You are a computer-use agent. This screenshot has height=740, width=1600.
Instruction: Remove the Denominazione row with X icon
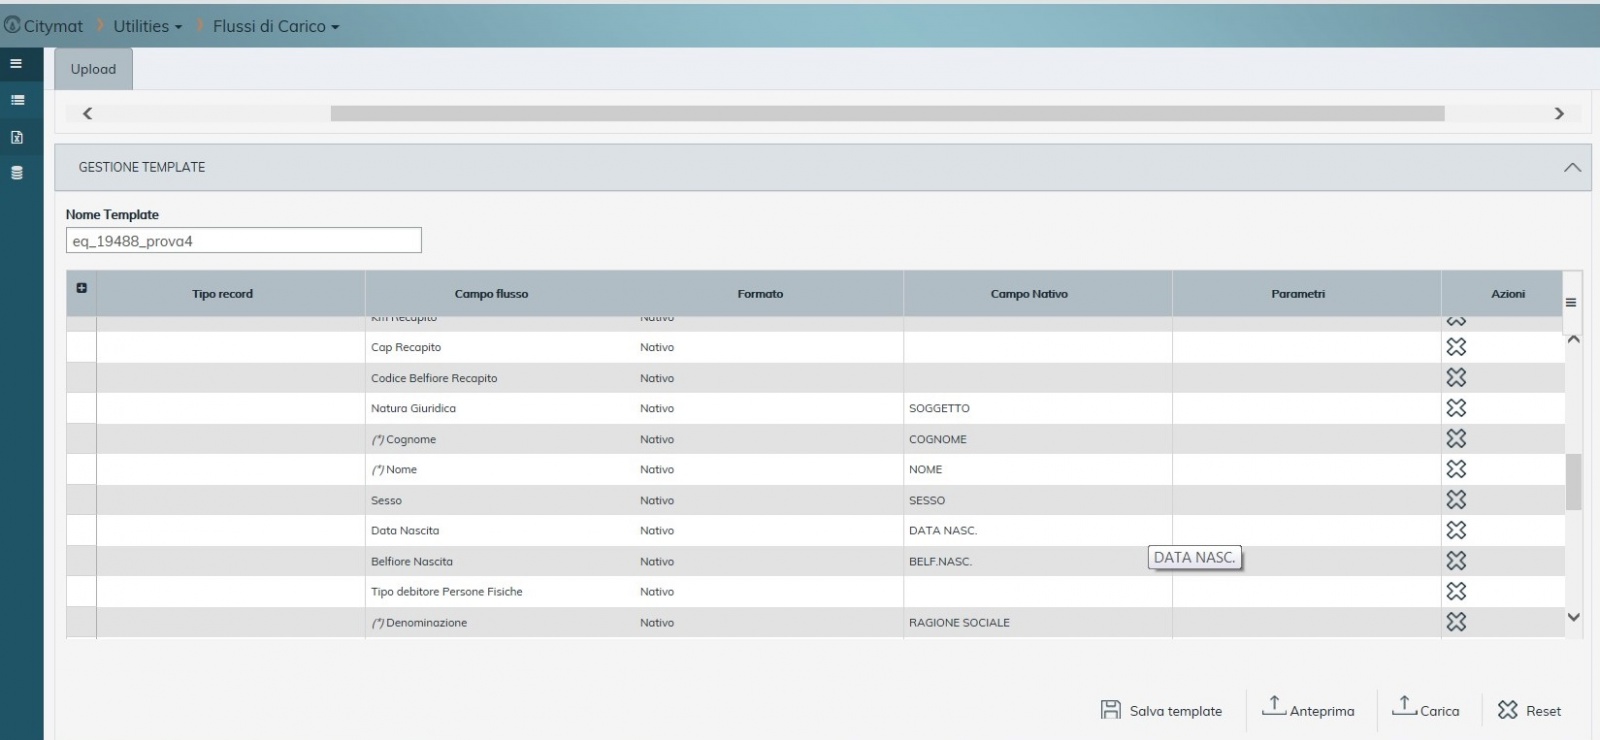(1456, 622)
